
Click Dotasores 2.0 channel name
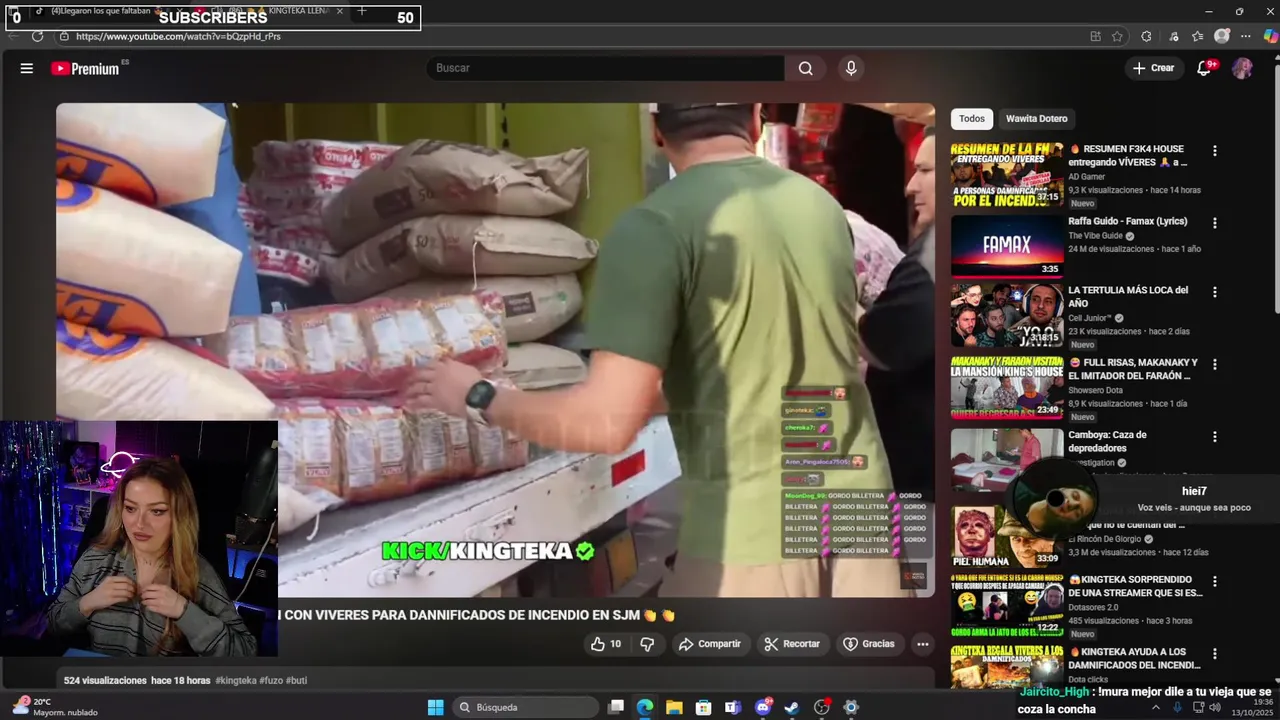(x=1093, y=607)
